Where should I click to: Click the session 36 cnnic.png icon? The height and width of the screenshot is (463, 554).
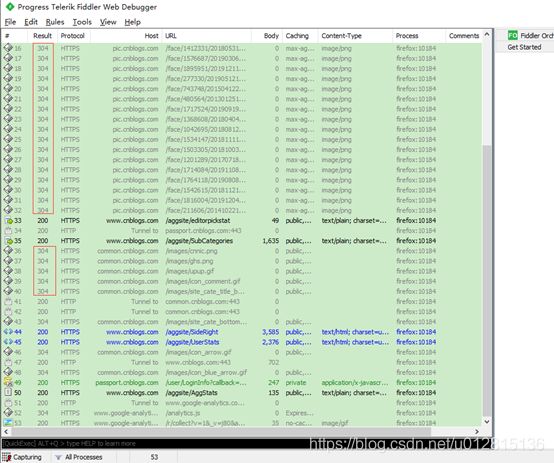[8, 251]
